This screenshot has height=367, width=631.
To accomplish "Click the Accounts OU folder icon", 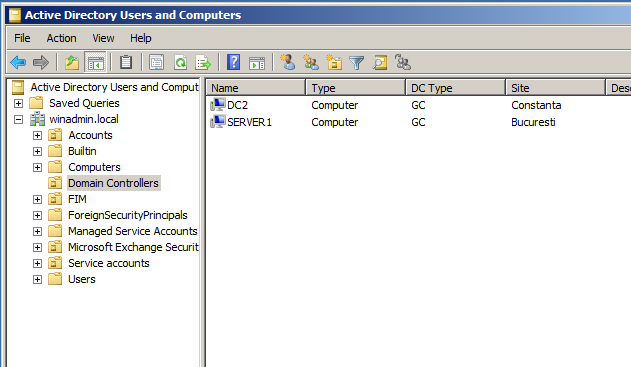I will [55, 135].
